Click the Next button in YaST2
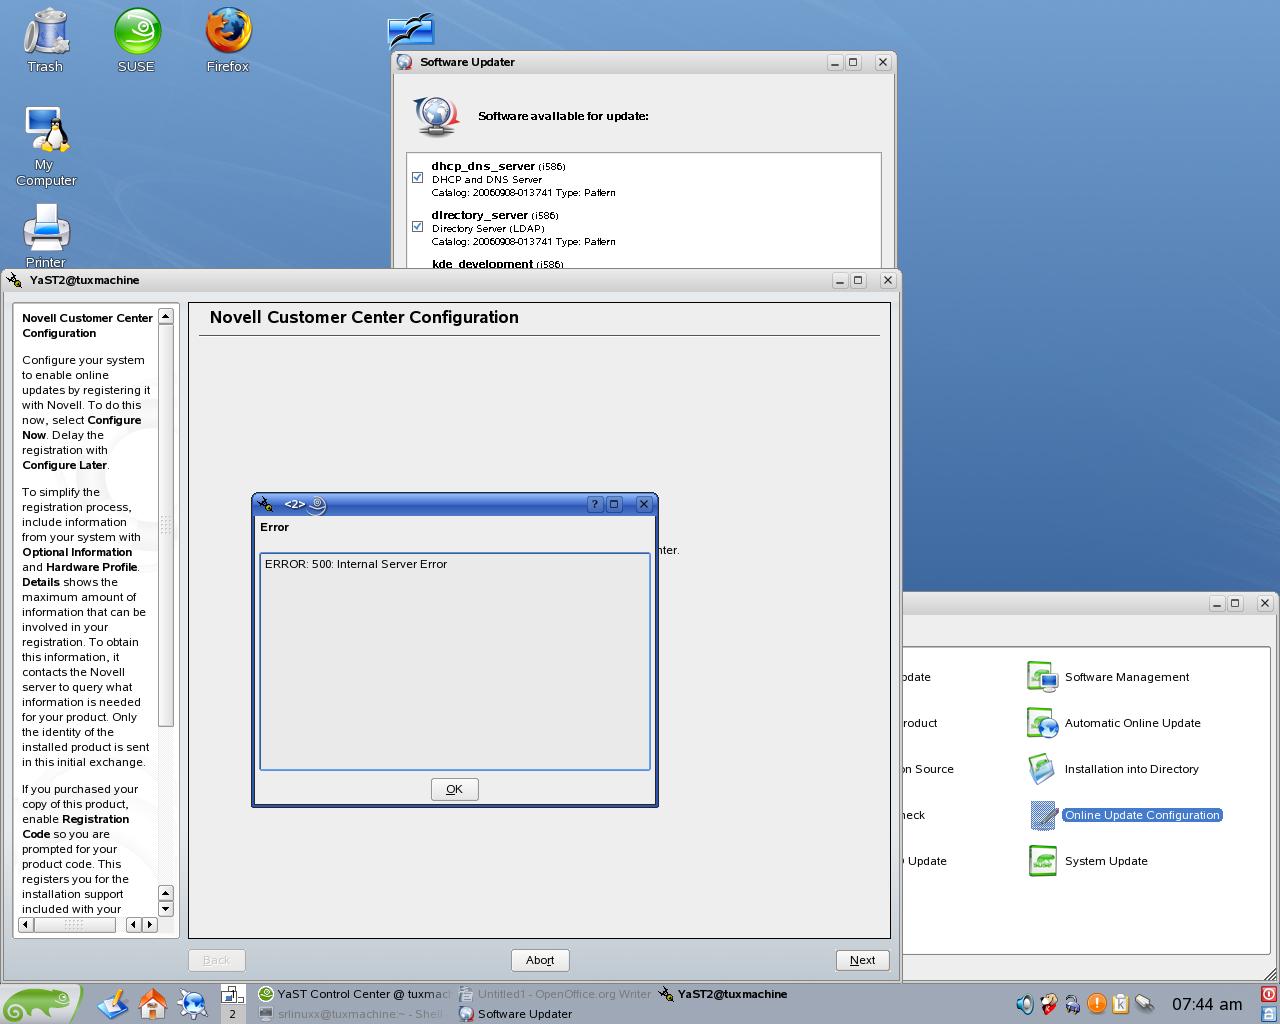 [862, 960]
